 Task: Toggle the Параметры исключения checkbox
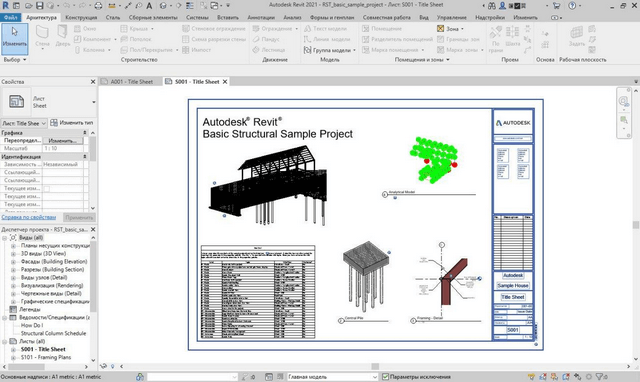point(385,377)
